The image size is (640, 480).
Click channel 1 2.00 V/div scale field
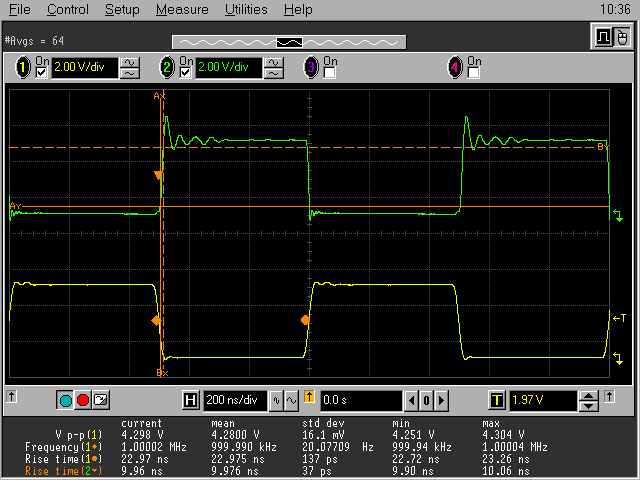click(84, 67)
